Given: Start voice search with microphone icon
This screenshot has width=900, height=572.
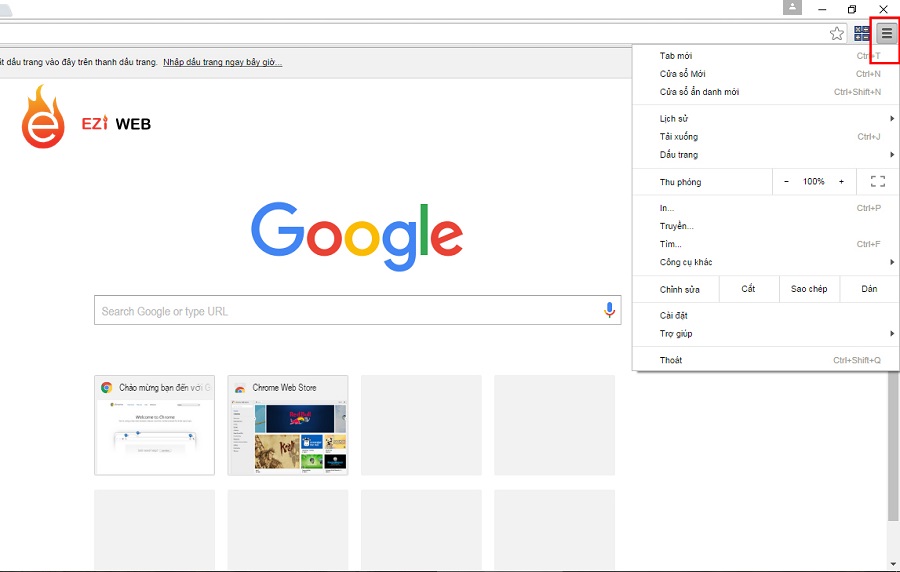Looking at the screenshot, I should tap(609, 310).
